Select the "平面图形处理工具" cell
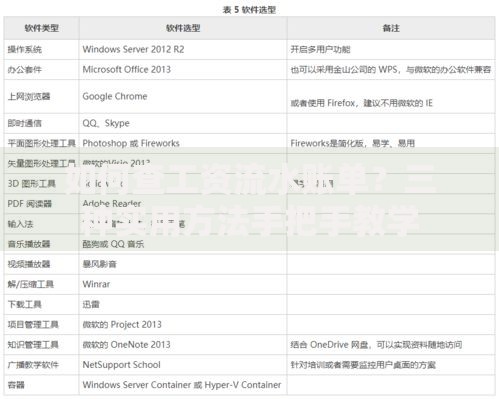Image resolution: width=499 pixels, height=399 pixels. (x=42, y=143)
